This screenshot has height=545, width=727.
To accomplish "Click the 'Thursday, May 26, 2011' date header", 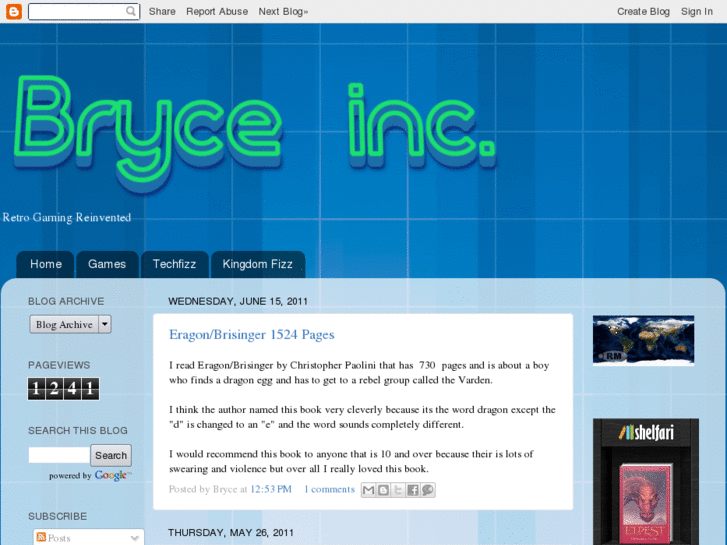I will (231, 532).
